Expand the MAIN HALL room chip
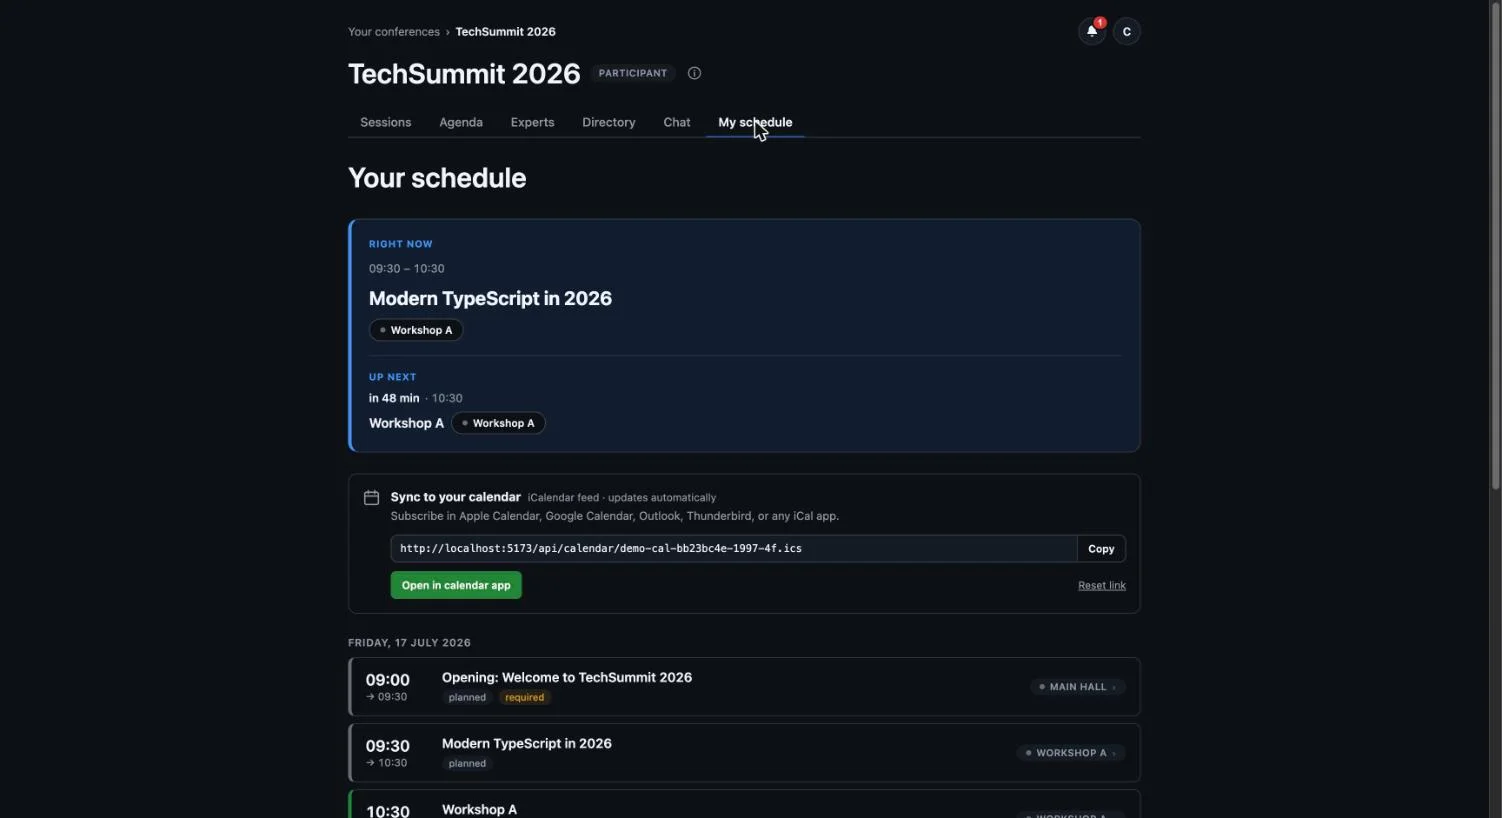 1078,687
